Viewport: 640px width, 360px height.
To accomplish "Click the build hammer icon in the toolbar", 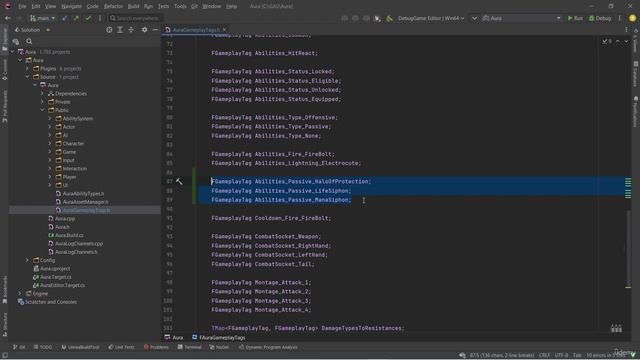I will 389,18.
